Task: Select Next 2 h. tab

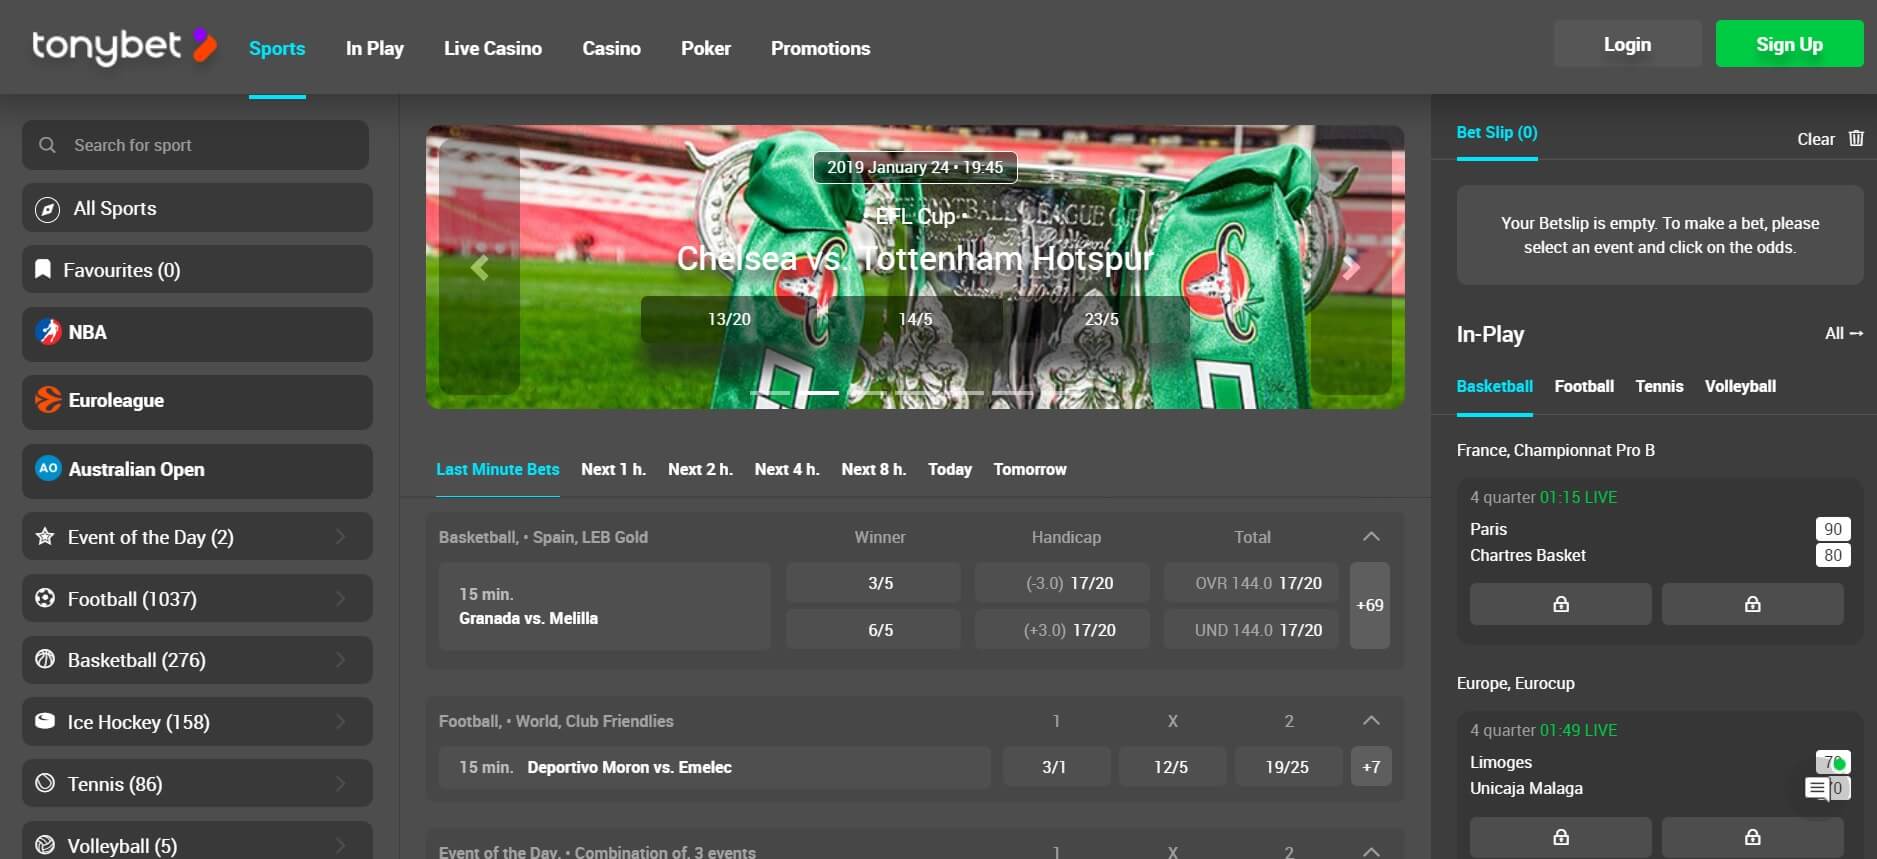Action: (x=700, y=469)
